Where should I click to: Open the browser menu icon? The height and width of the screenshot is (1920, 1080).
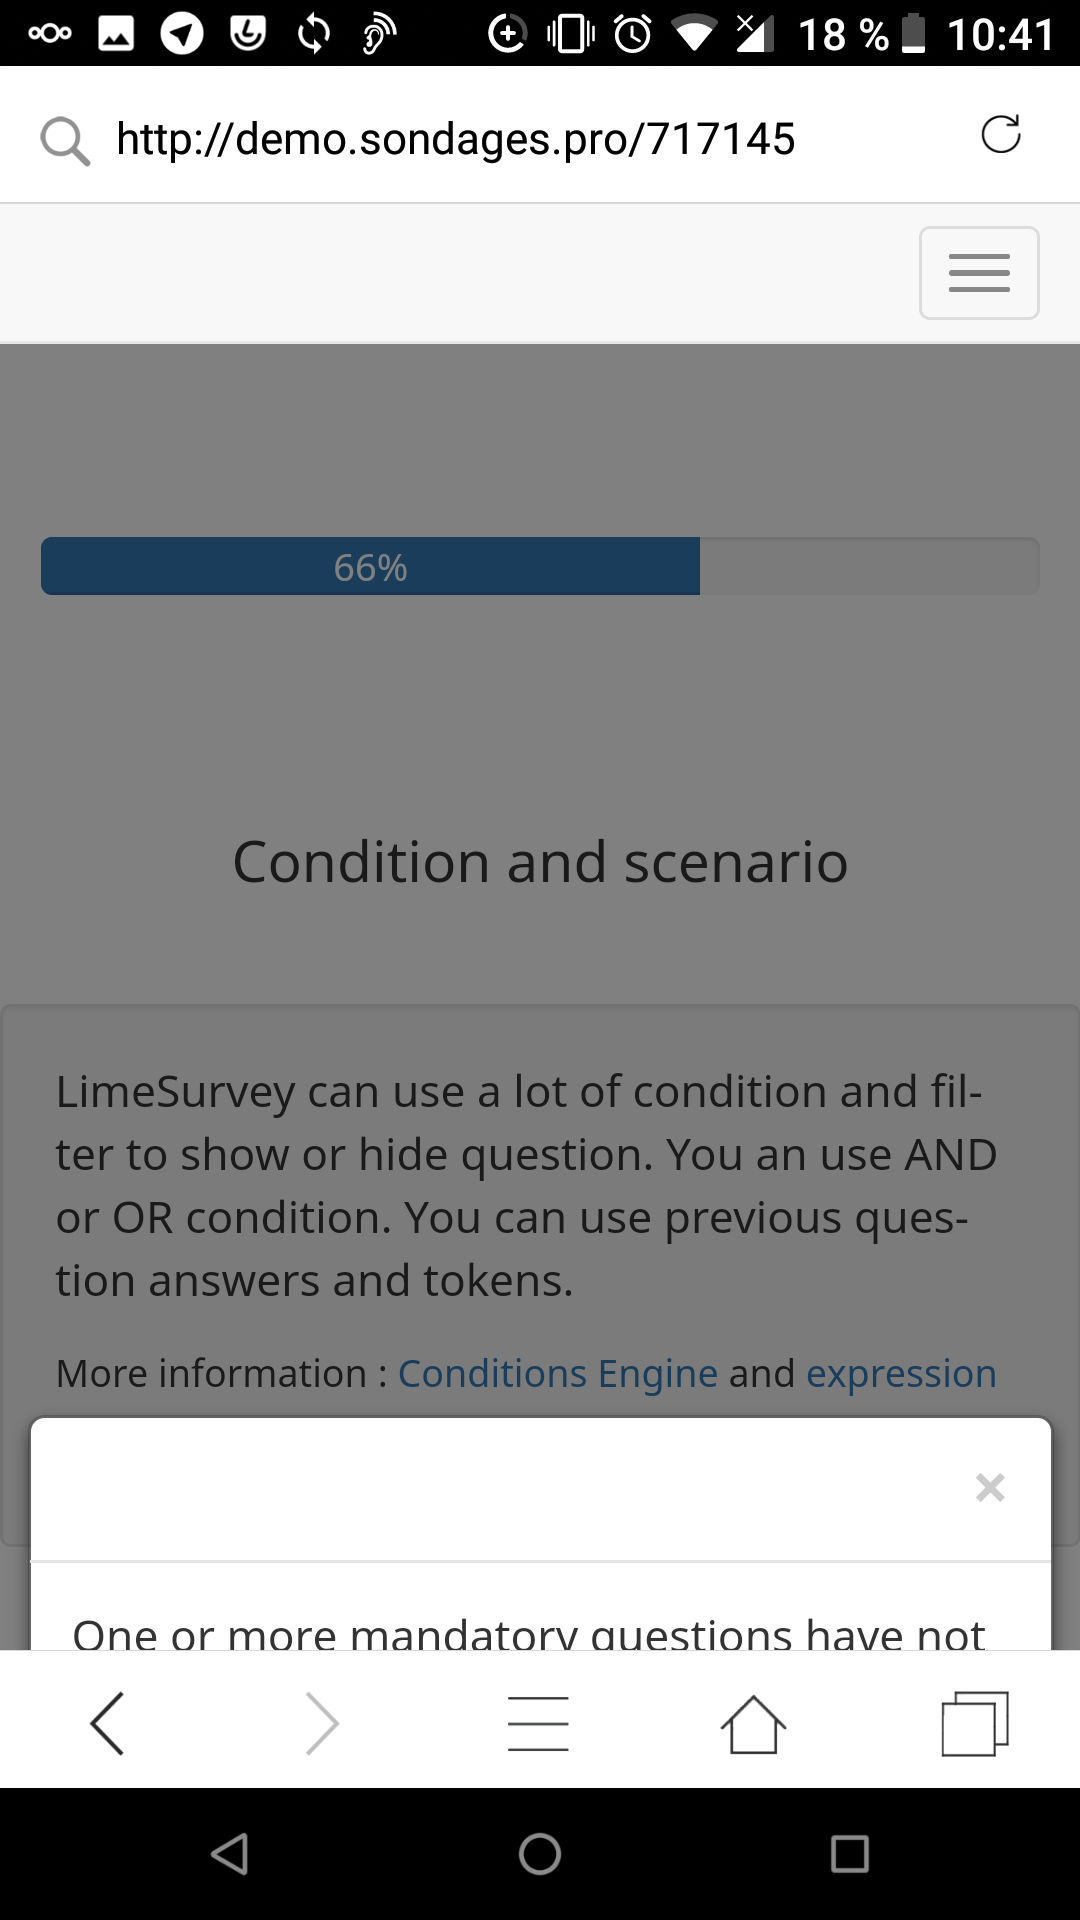pyautogui.click(x=538, y=1723)
